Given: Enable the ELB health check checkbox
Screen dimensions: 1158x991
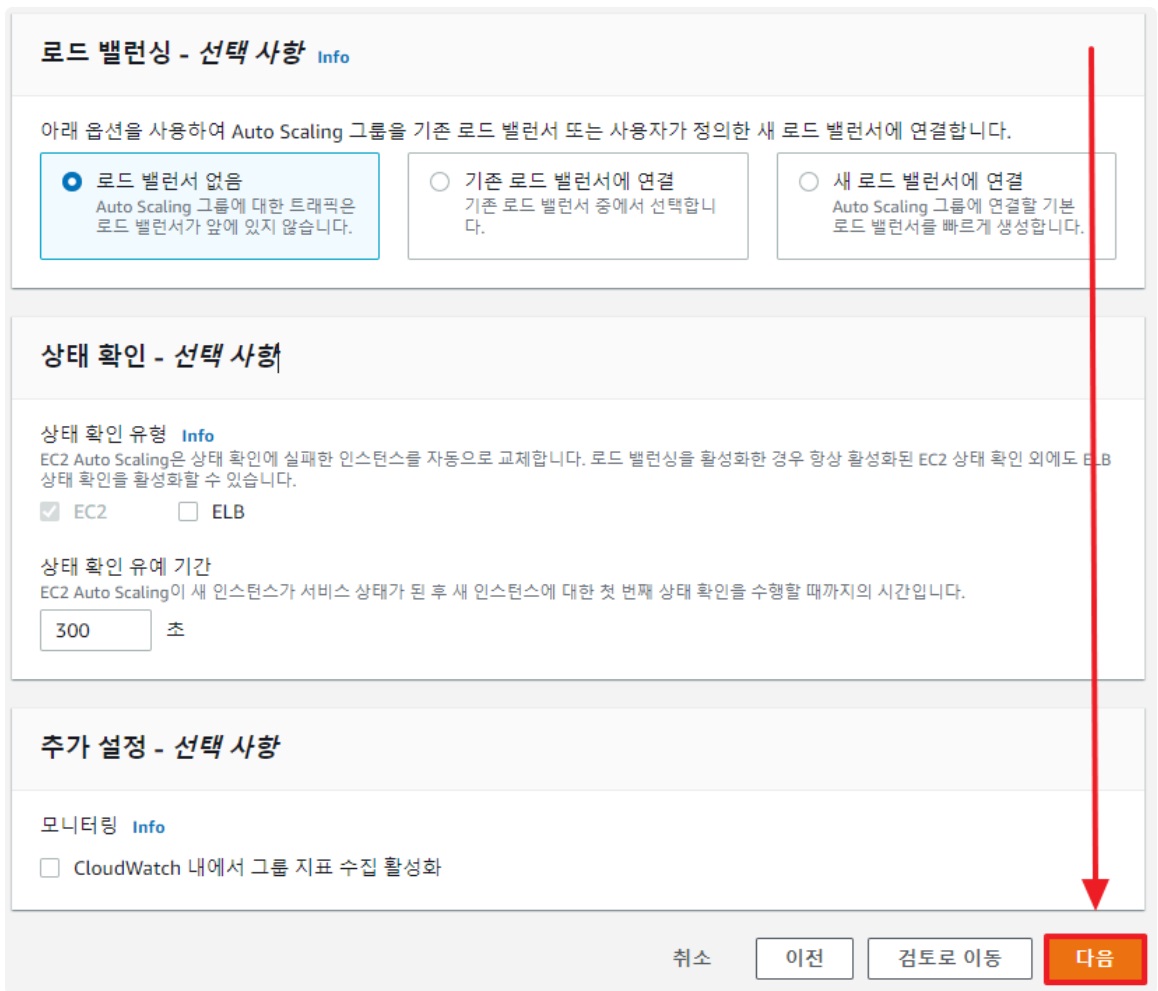Looking at the screenshot, I should [188, 511].
